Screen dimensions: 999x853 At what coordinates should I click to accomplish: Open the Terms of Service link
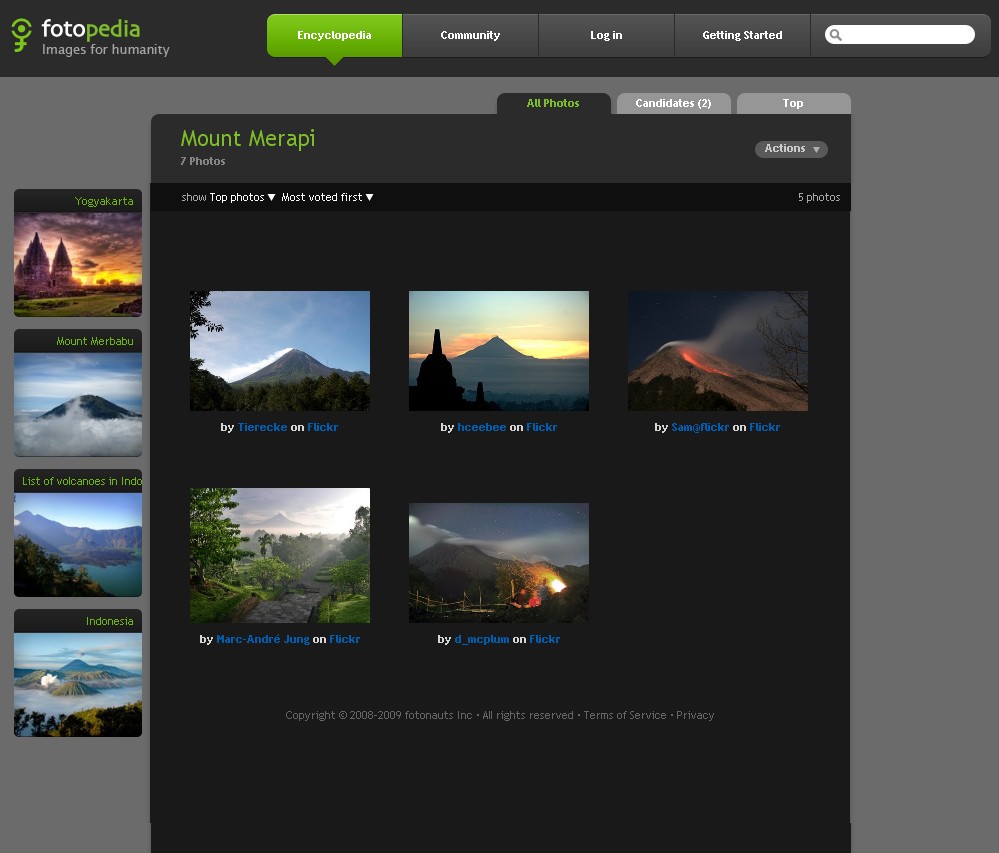click(x=624, y=716)
